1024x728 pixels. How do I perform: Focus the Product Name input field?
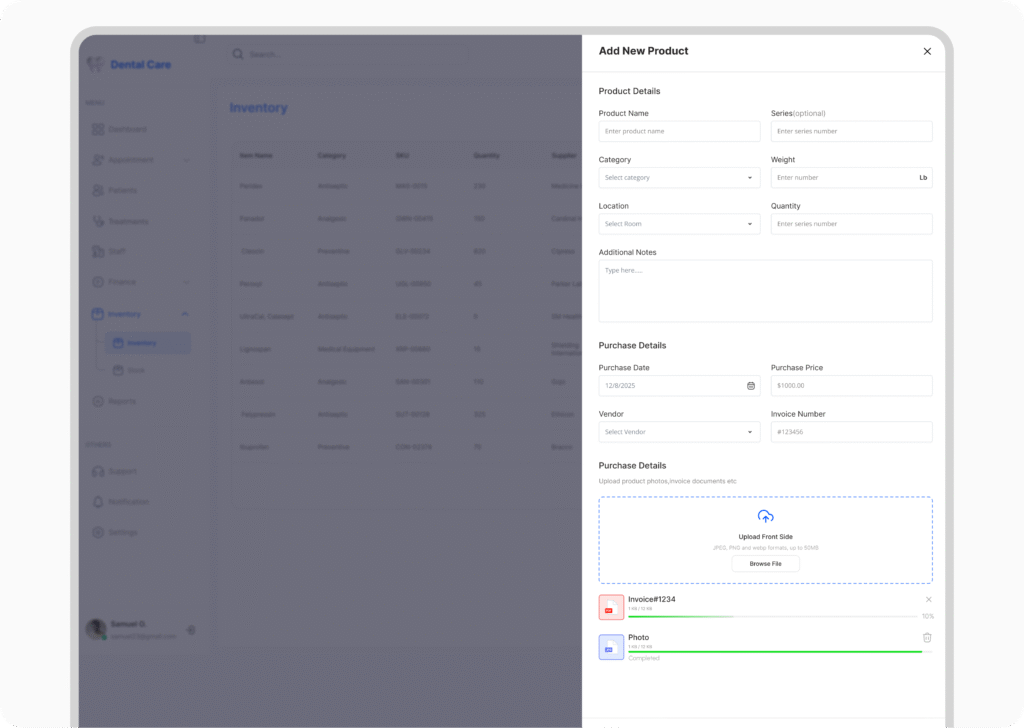[x=679, y=131]
